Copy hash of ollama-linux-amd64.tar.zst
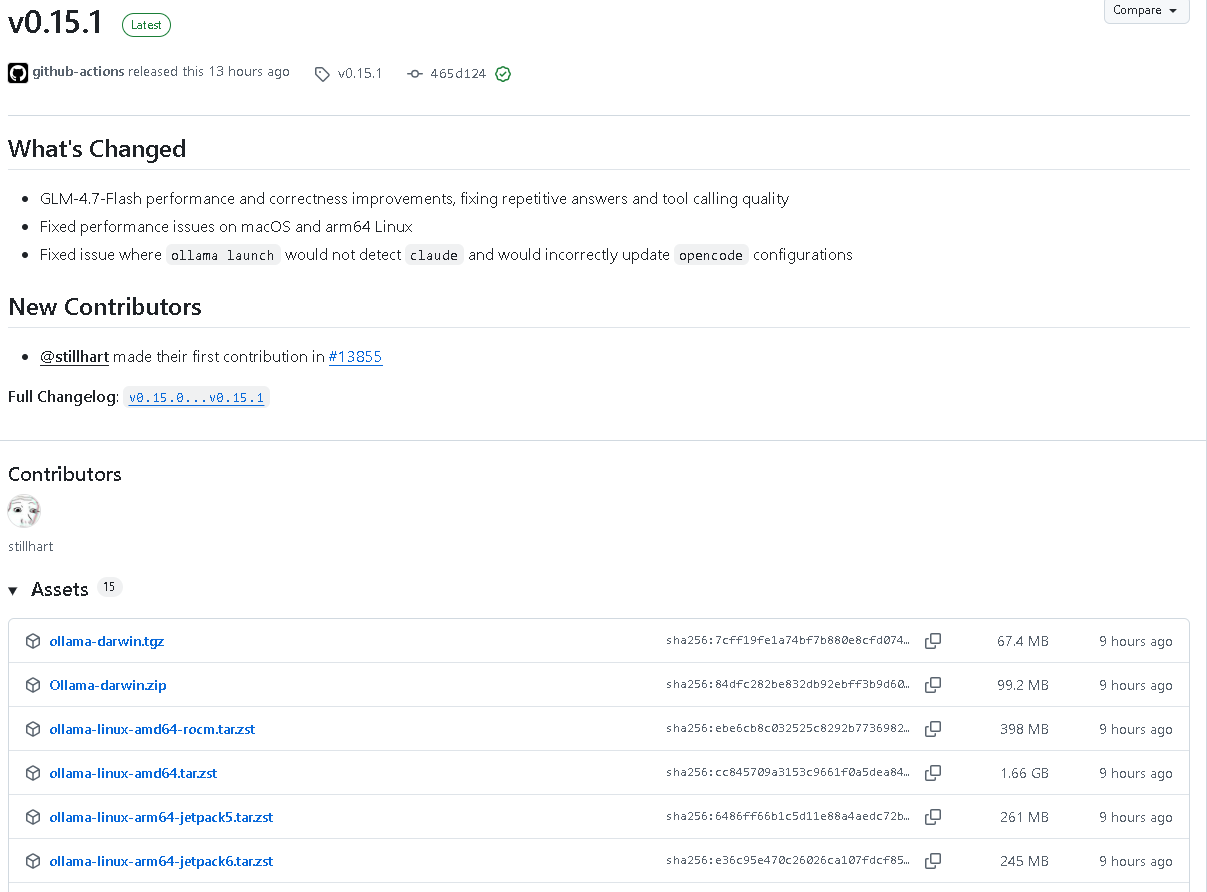This screenshot has width=1207, height=892. (933, 773)
